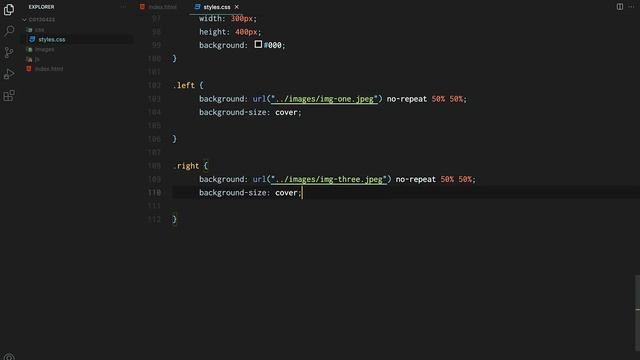Click the .left selector text

point(184,85)
